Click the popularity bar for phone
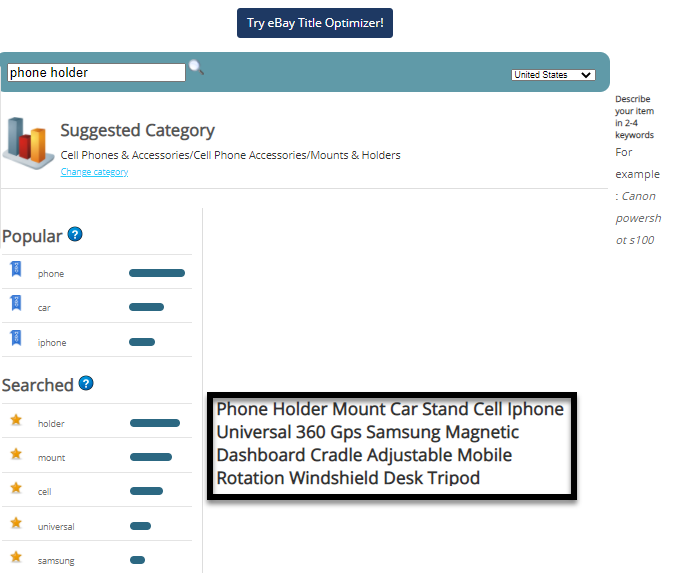 point(157,273)
